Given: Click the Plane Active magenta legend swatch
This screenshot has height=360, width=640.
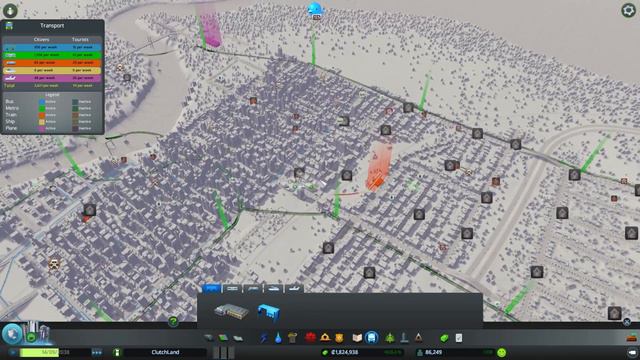Looking at the screenshot, I should point(42,128).
